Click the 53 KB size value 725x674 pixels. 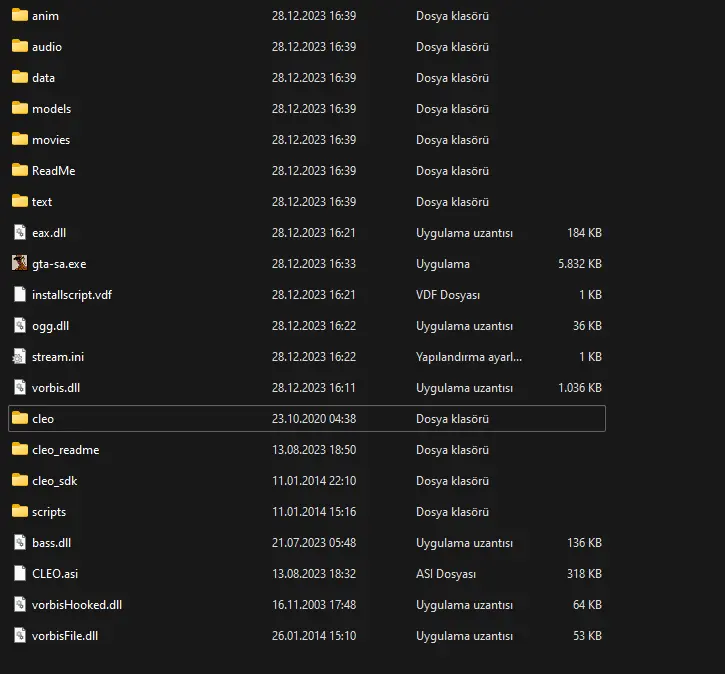(587, 636)
